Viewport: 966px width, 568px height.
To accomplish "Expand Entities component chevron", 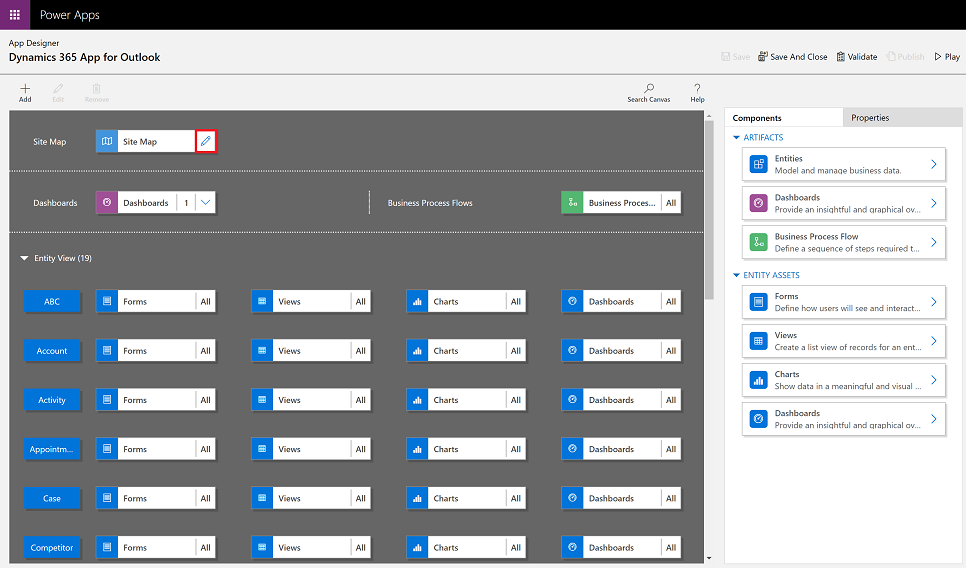I will (933, 164).
